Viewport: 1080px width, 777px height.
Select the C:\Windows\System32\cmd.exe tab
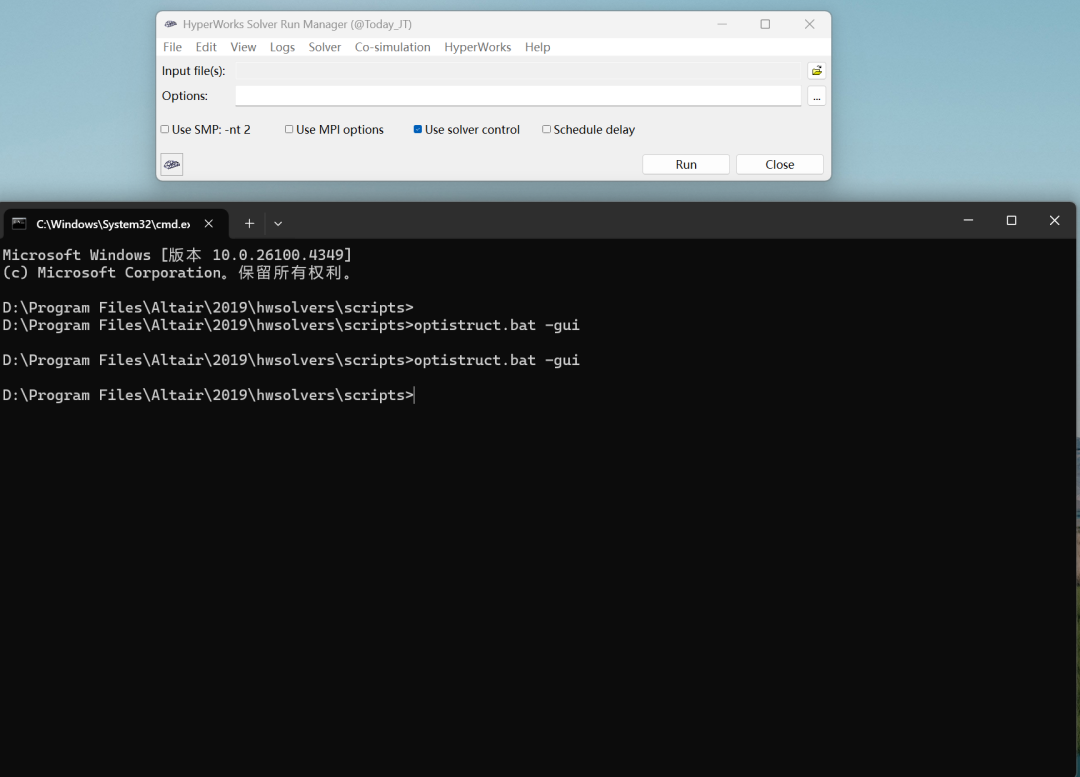(x=114, y=224)
